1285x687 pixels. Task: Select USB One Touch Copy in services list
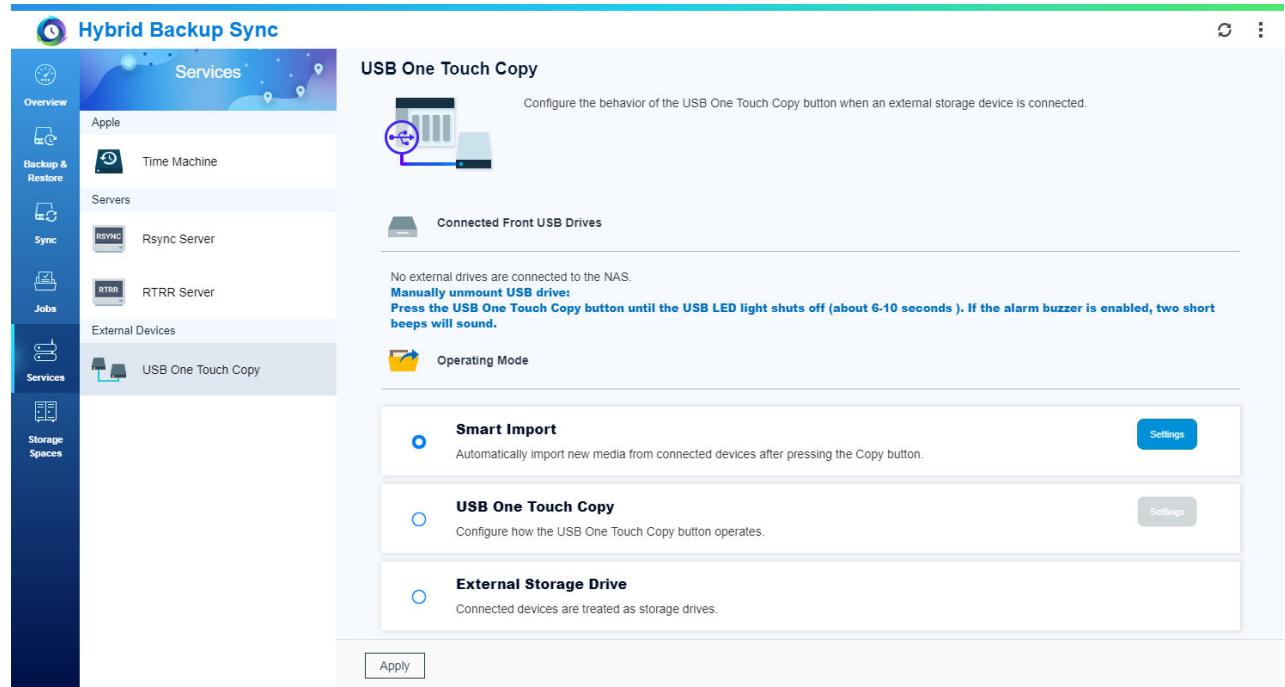point(207,369)
